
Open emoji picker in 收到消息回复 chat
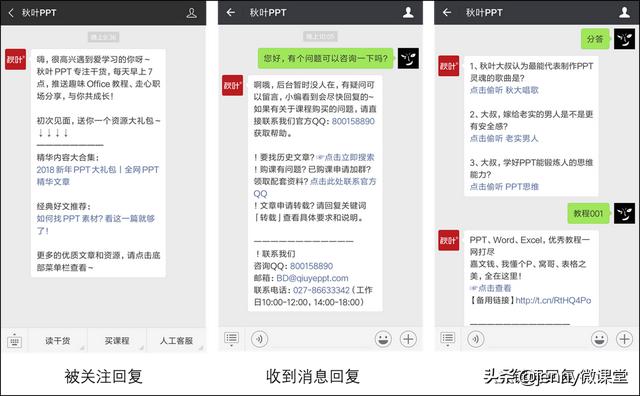(x=383, y=339)
